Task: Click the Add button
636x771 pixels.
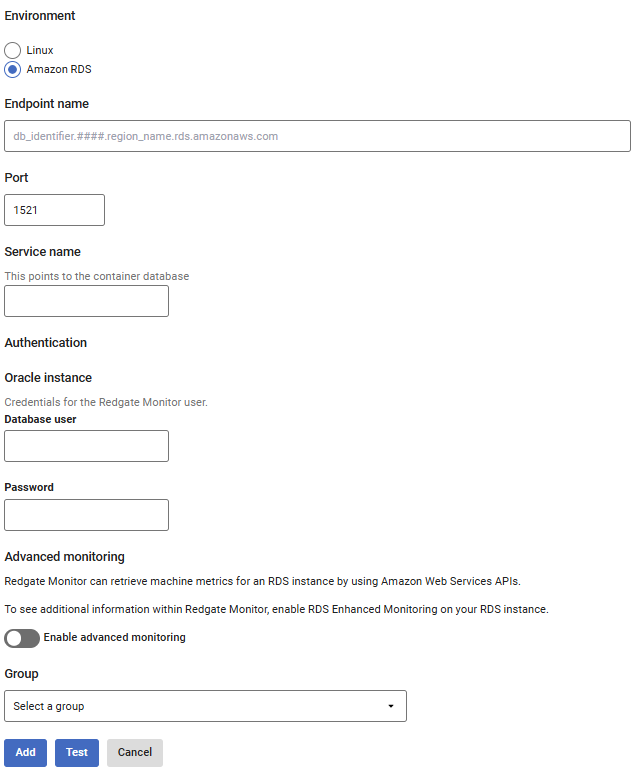Action: pyautogui.click(x=25, y=753)
